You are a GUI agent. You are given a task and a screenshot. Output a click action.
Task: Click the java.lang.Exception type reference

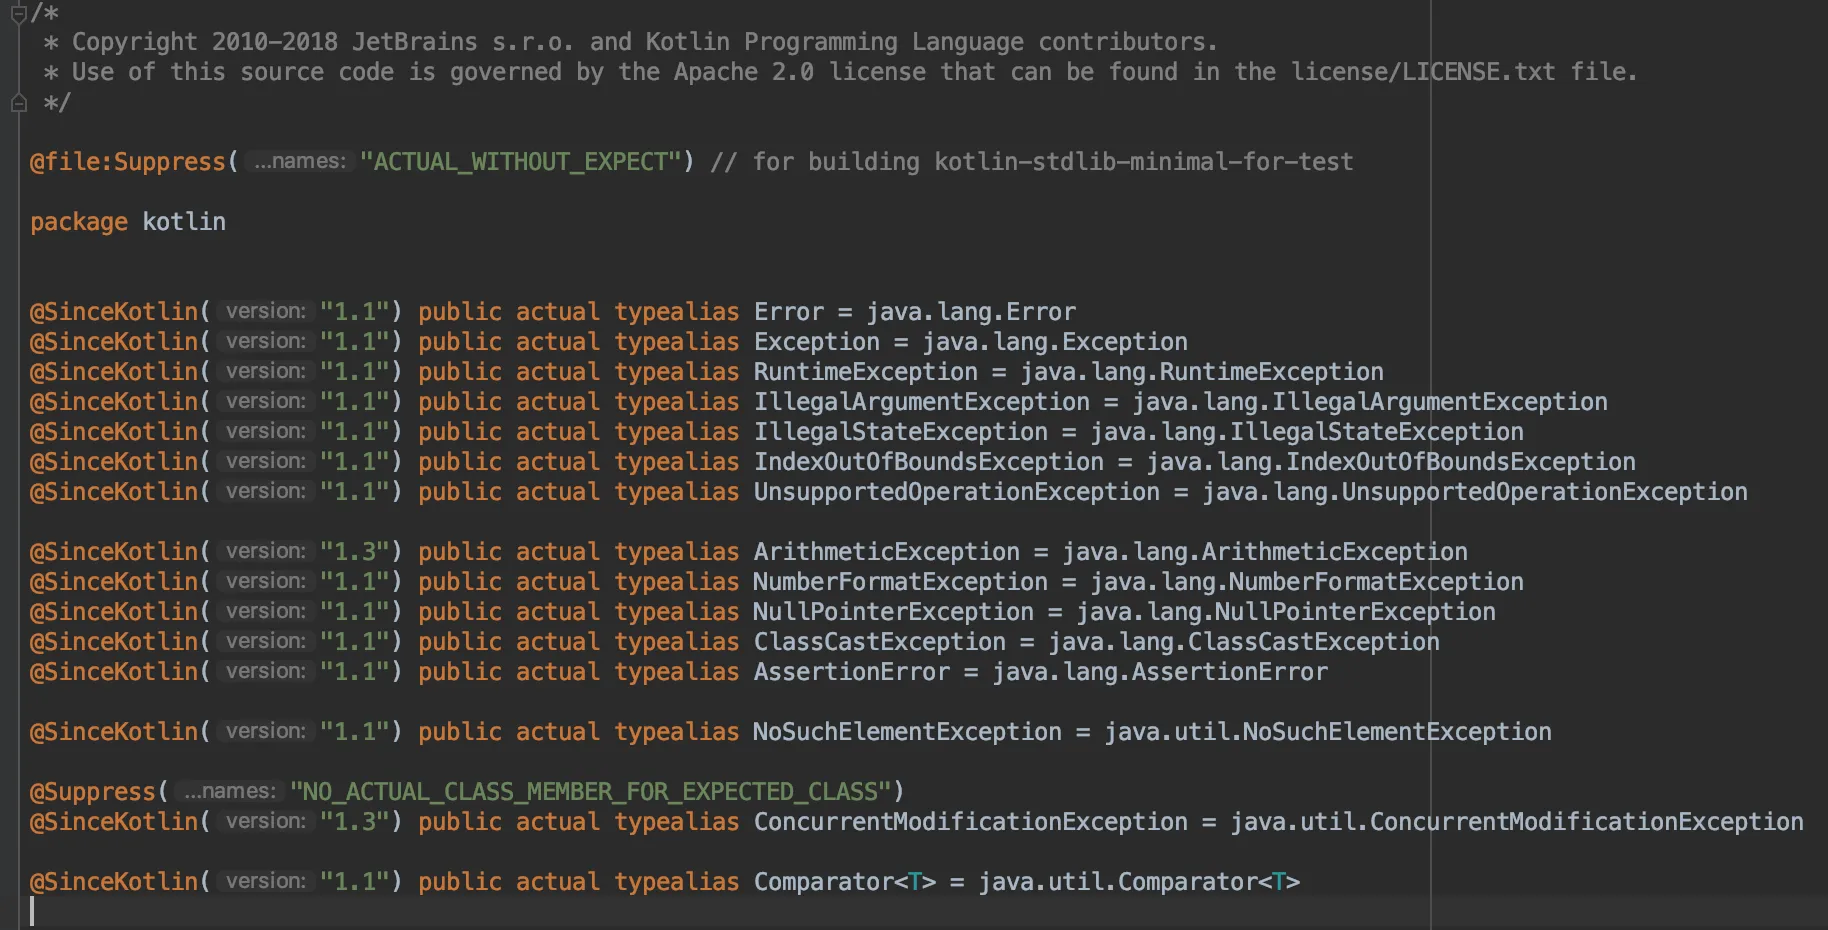[1055, 342]
